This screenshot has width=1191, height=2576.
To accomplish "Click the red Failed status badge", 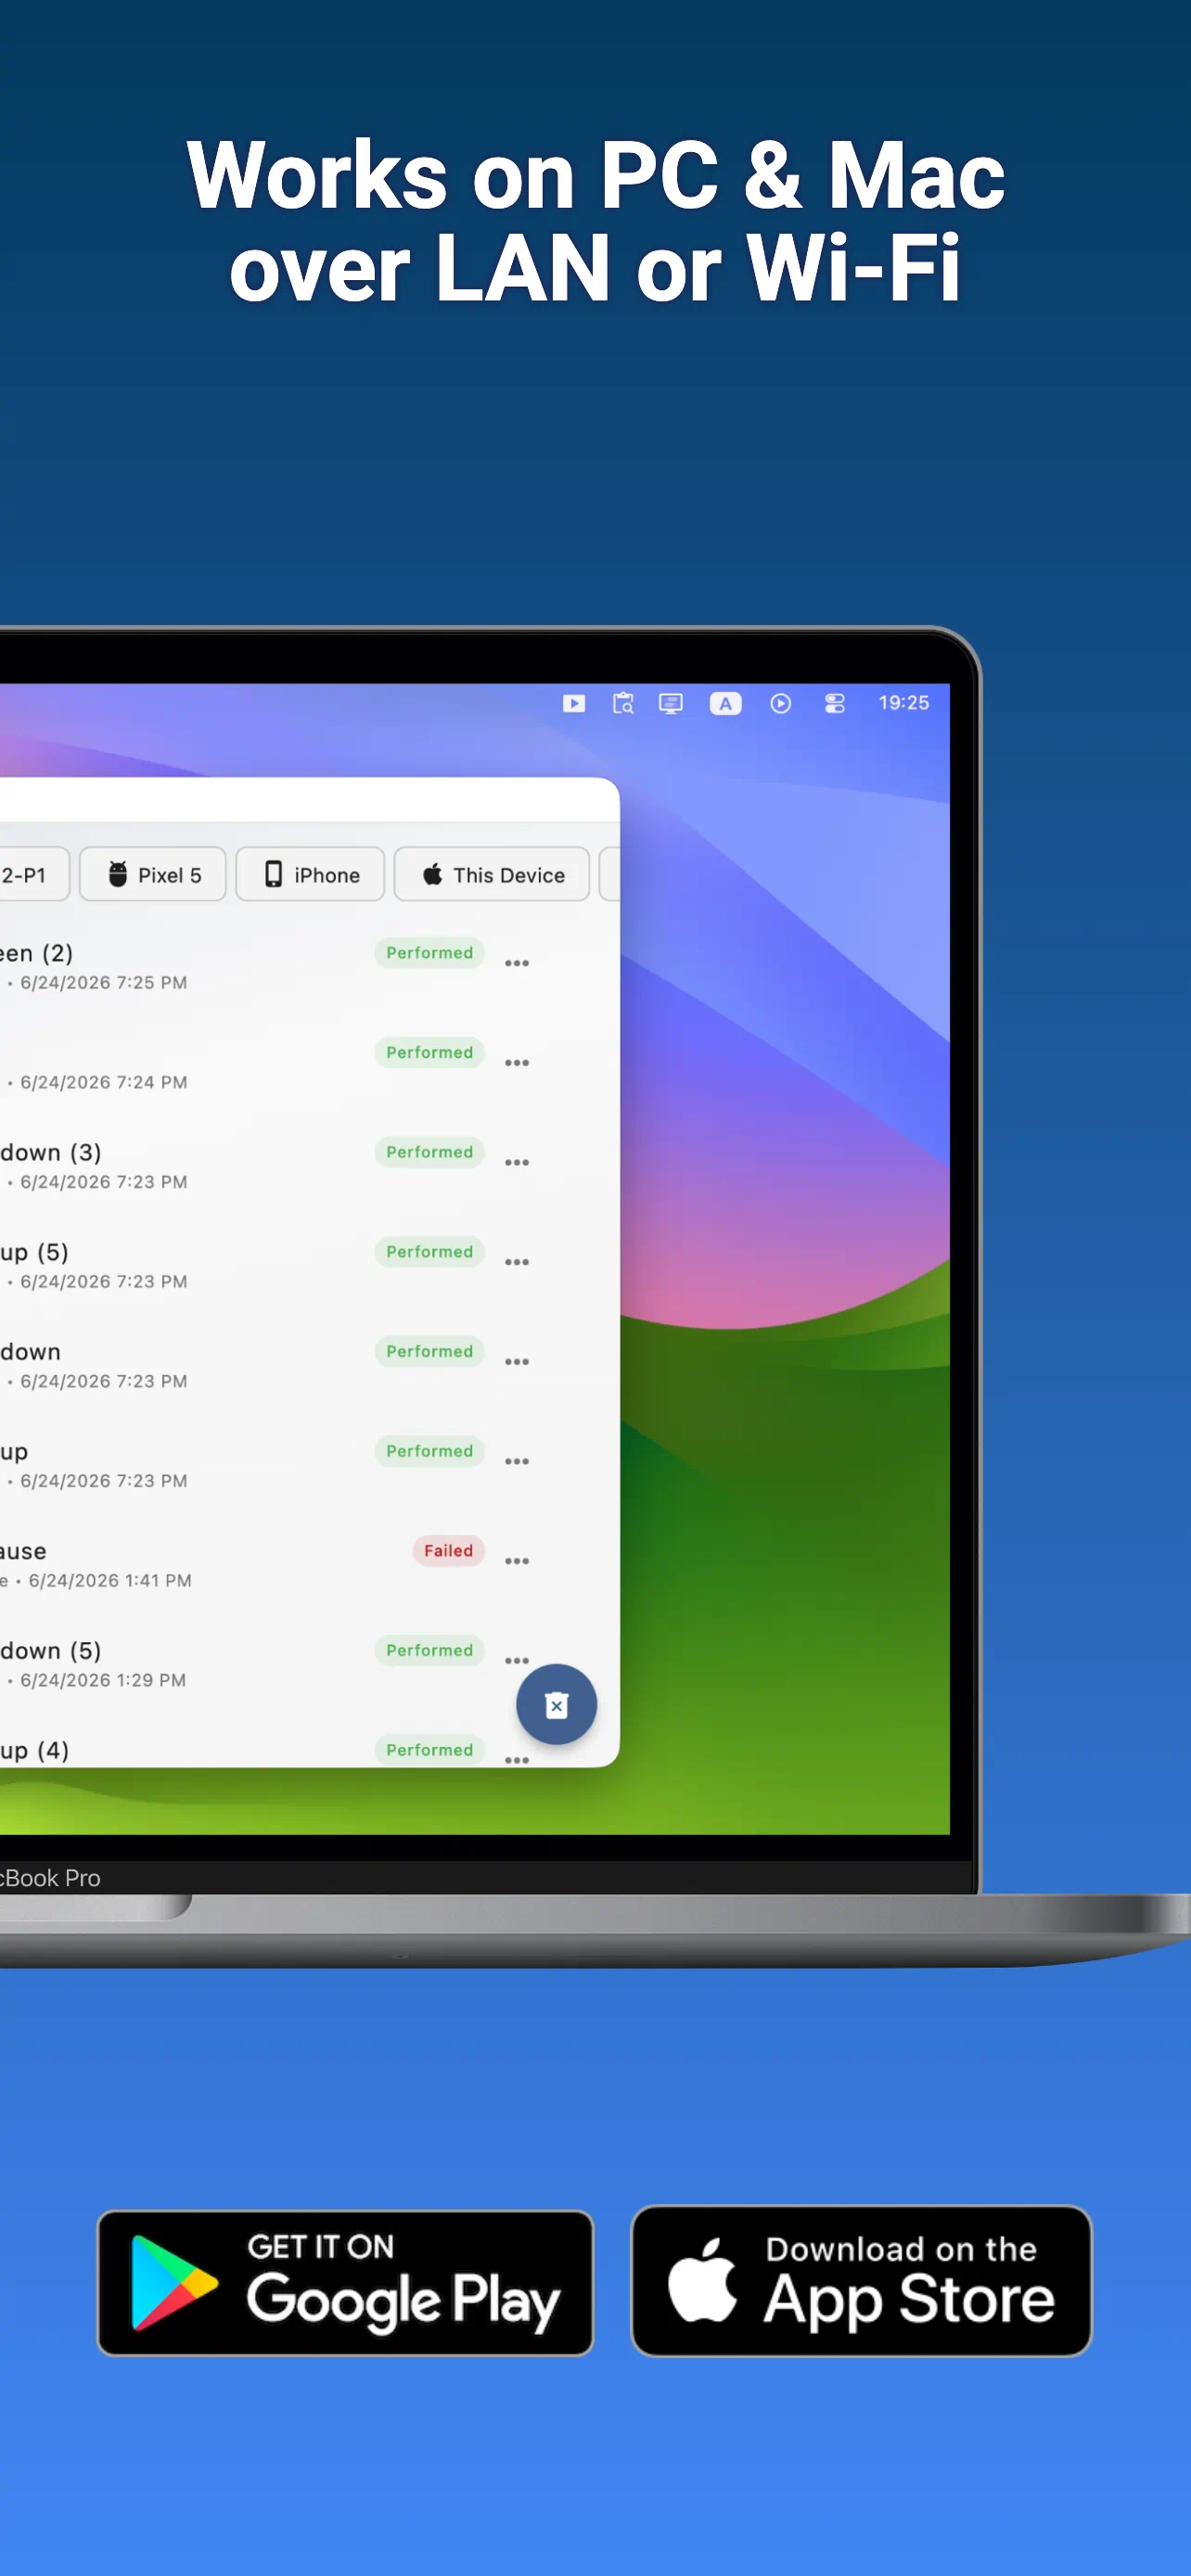I will pyautogui.click(x=448, y=1550).
